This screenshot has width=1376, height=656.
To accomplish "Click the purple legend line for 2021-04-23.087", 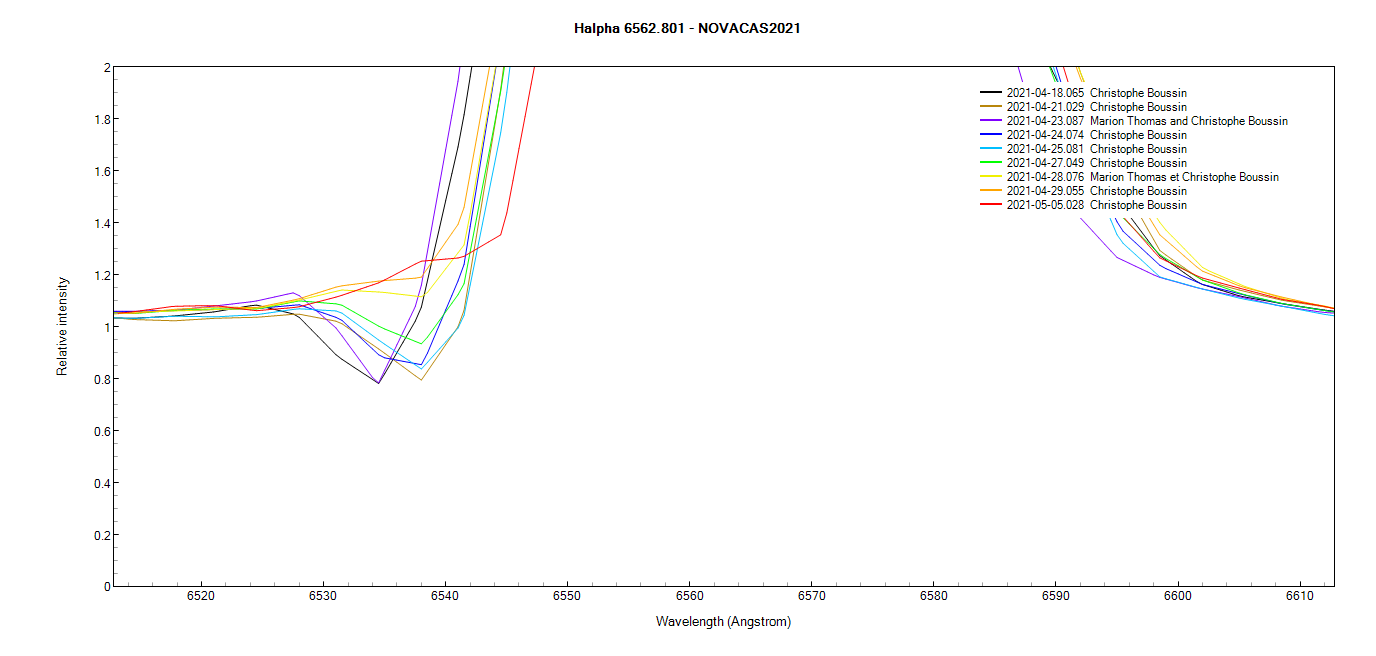I will click(991, 121).
